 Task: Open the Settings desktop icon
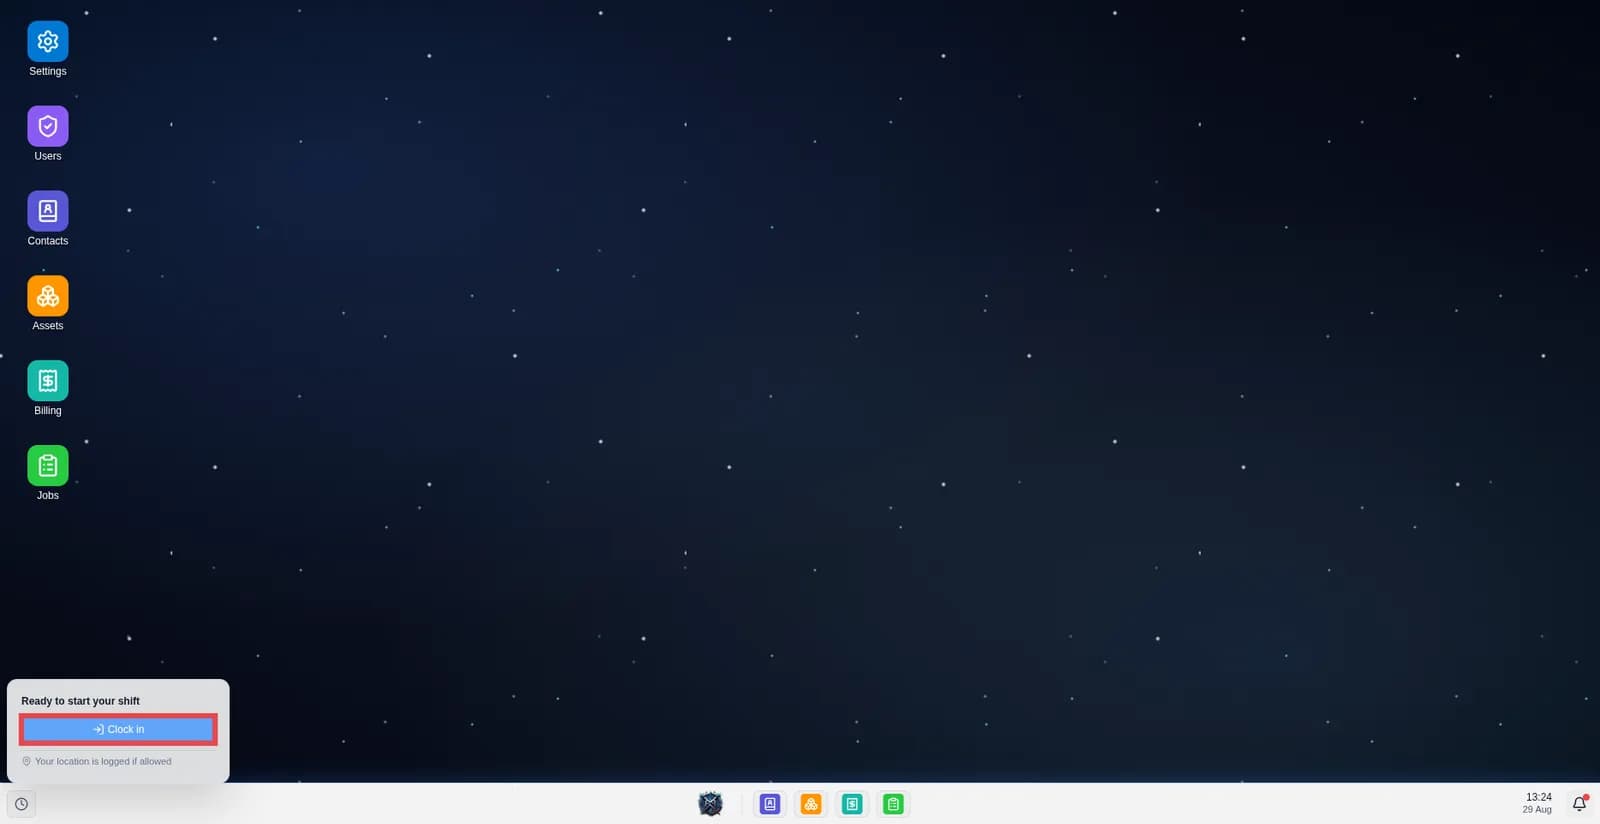pos(47,41)
